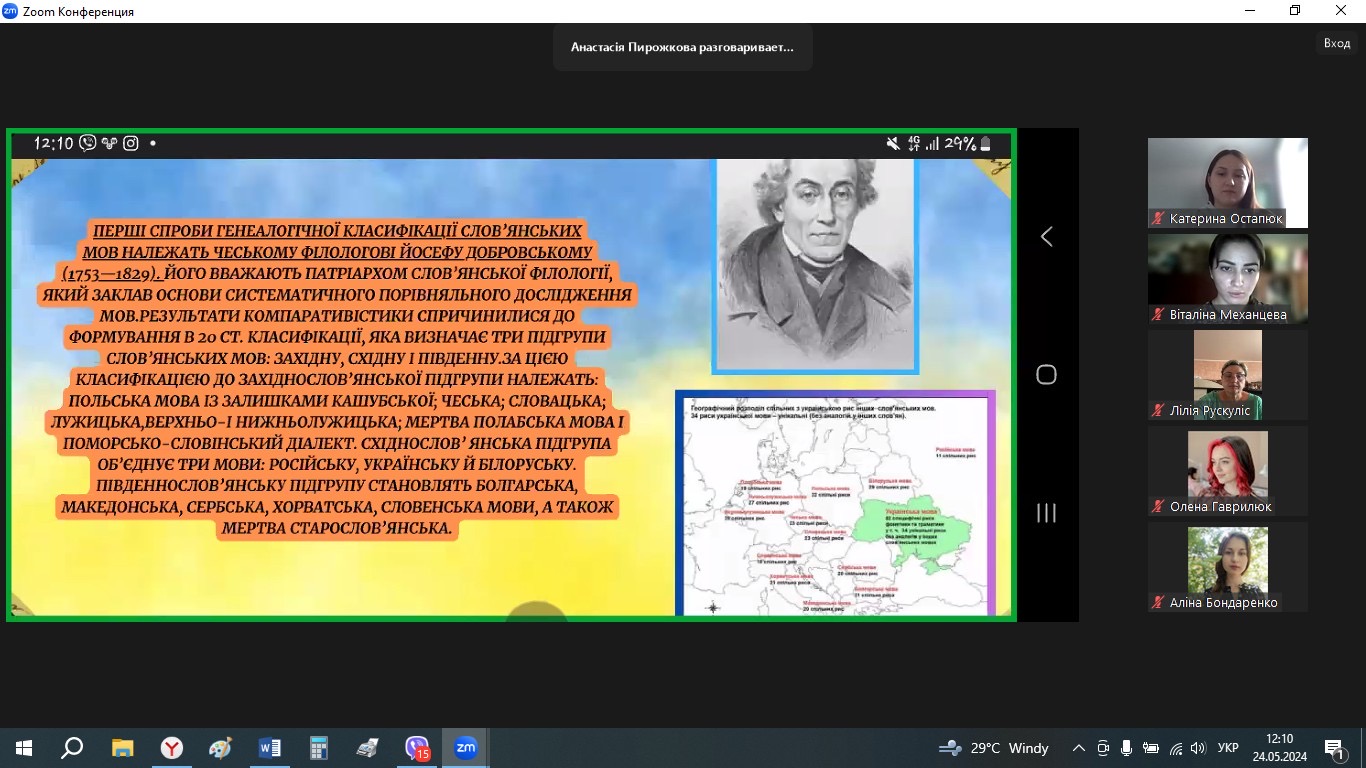Select Олена Гаврилюк video thumbnail
1366x768 pixels.
pyautogui.click(x=1227, y=471)
